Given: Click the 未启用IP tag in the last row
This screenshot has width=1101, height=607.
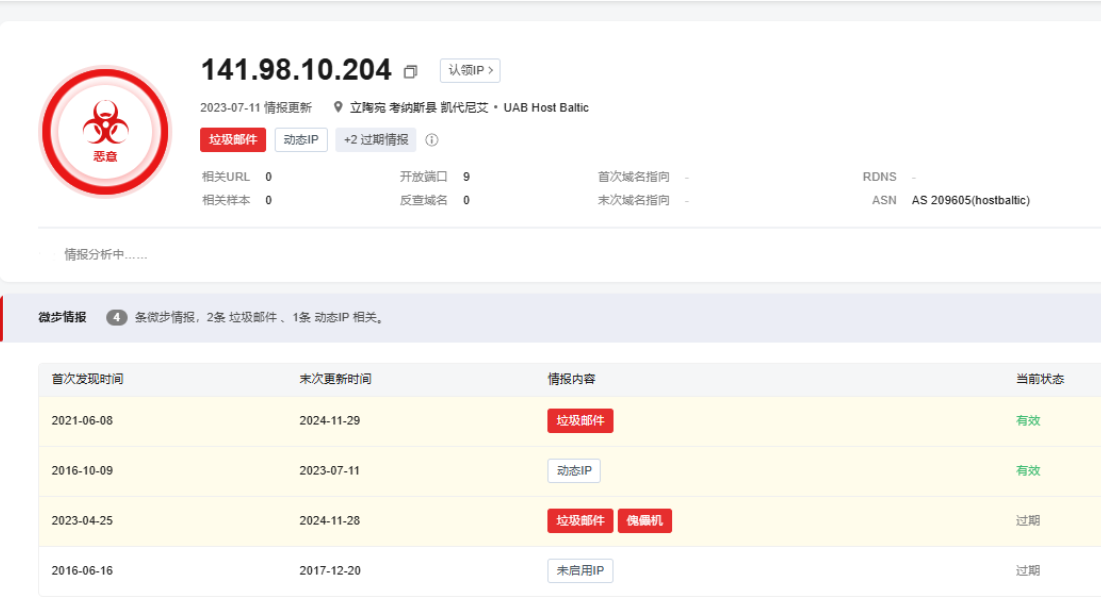Looking at the screenshot, I should coord(580,571).
